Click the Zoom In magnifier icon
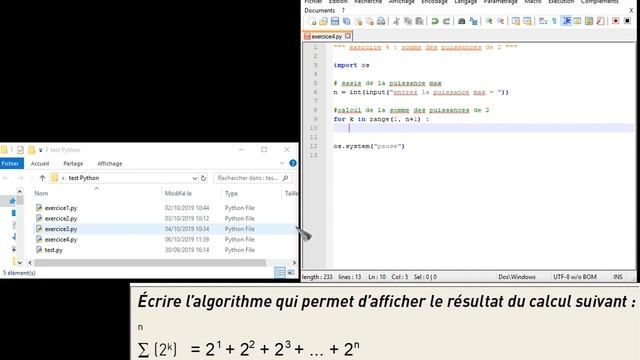The height and width of the screenshot is (360, 640). (x=489, y=21)
